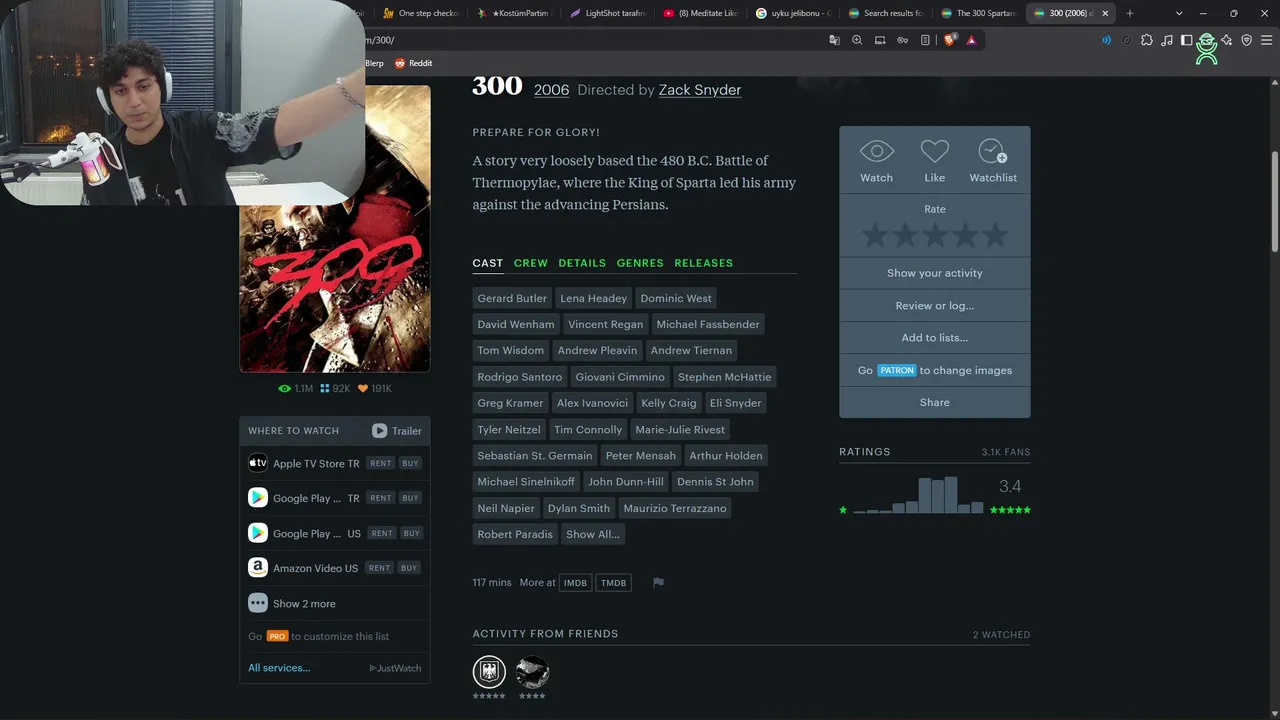Viewport: 1280px width, 720px height.
Task: Rate the film five stars
Action: pos(995,236)
